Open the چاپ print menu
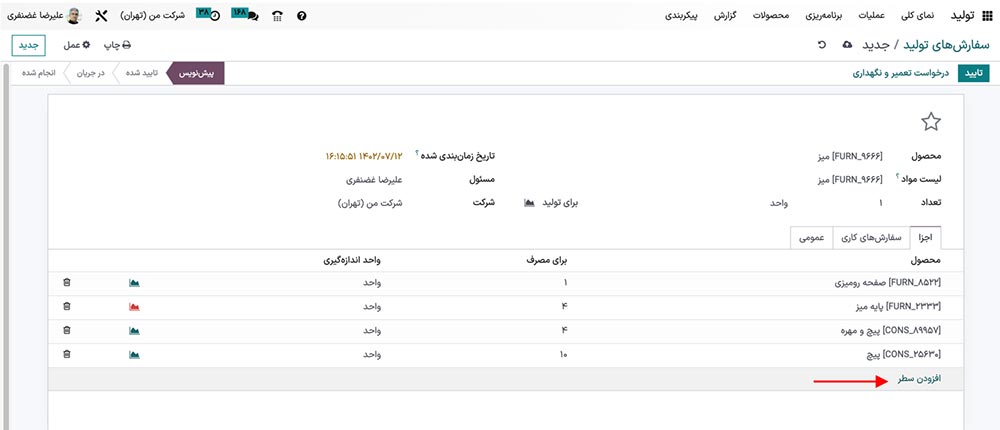Image resolution: width=1000 pixels, height=430 pixels. coord(117,45)
